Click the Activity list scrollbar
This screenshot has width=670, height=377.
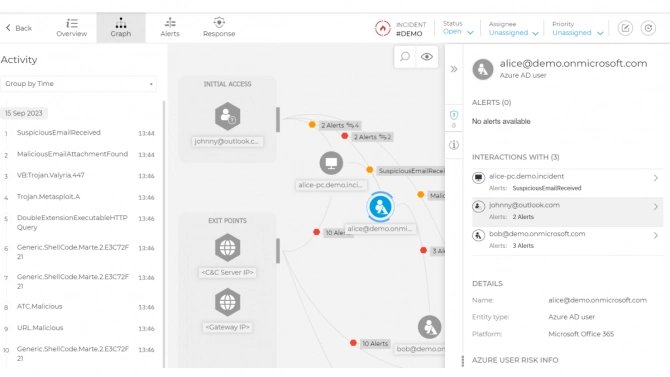point(164,234)
